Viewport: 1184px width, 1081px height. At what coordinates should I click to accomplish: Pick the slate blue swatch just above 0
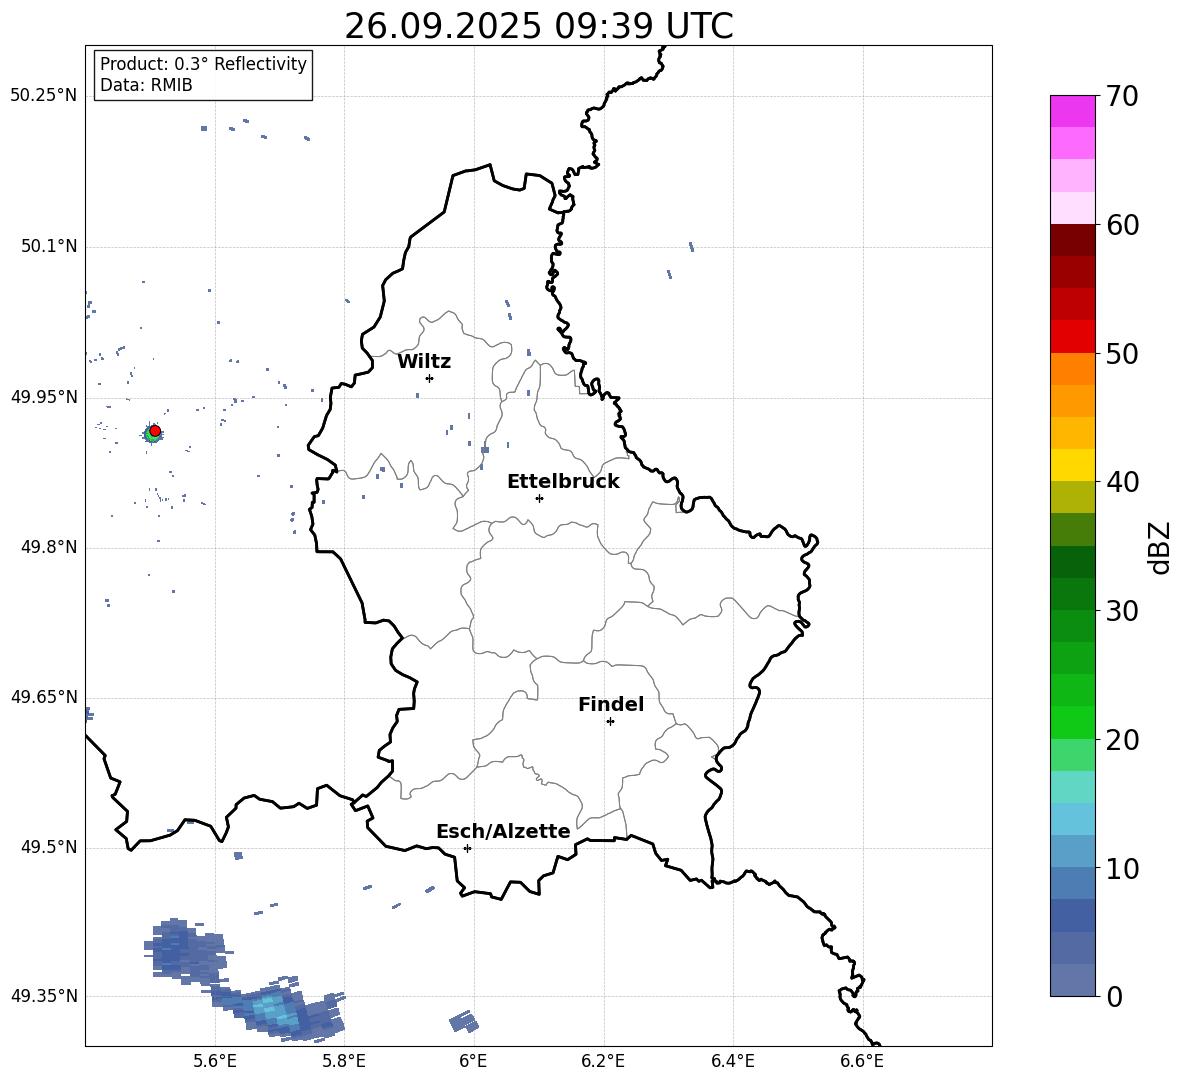tap(1073, 980)
